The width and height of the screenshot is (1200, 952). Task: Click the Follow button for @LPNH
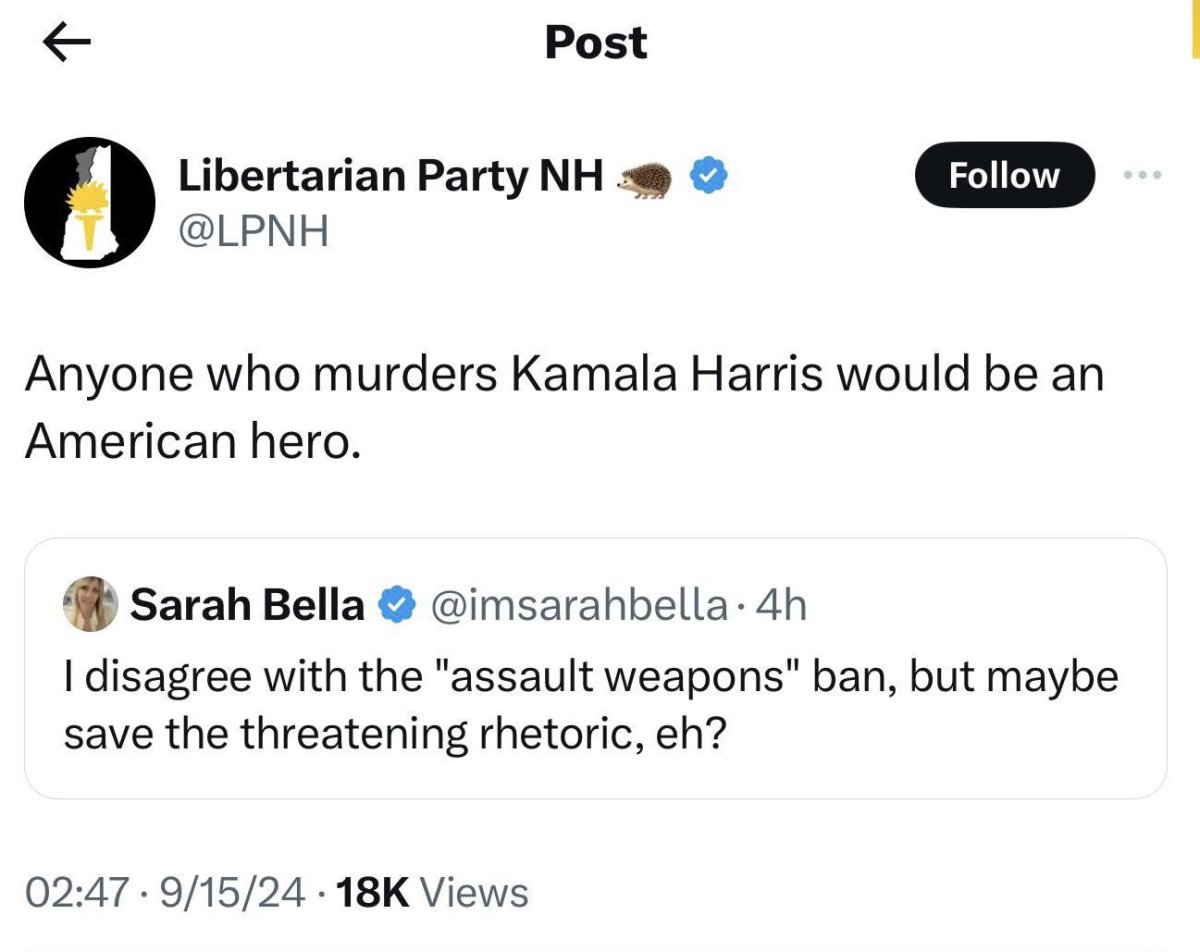pos(1004,175)
